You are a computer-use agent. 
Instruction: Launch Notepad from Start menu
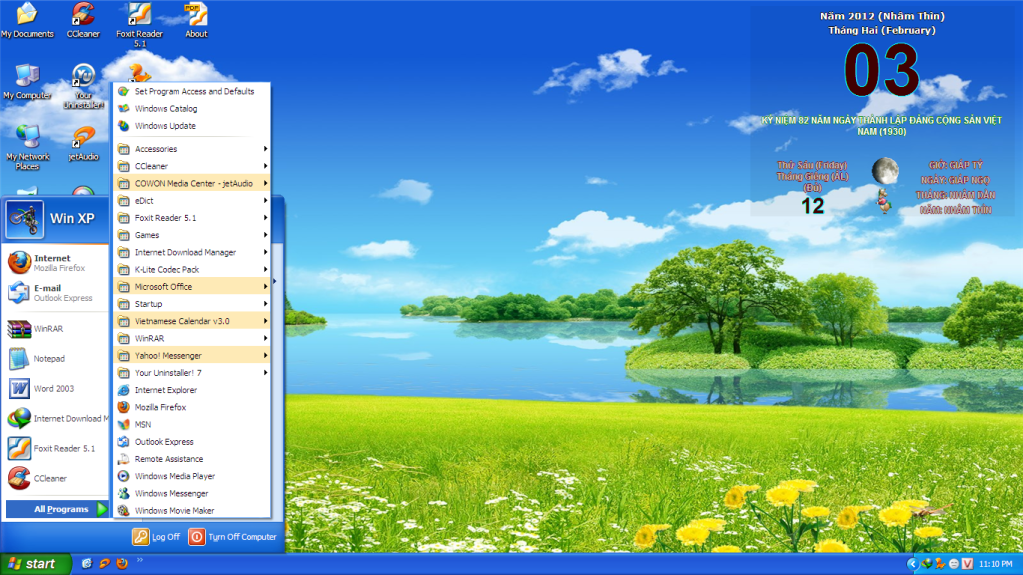56,358
